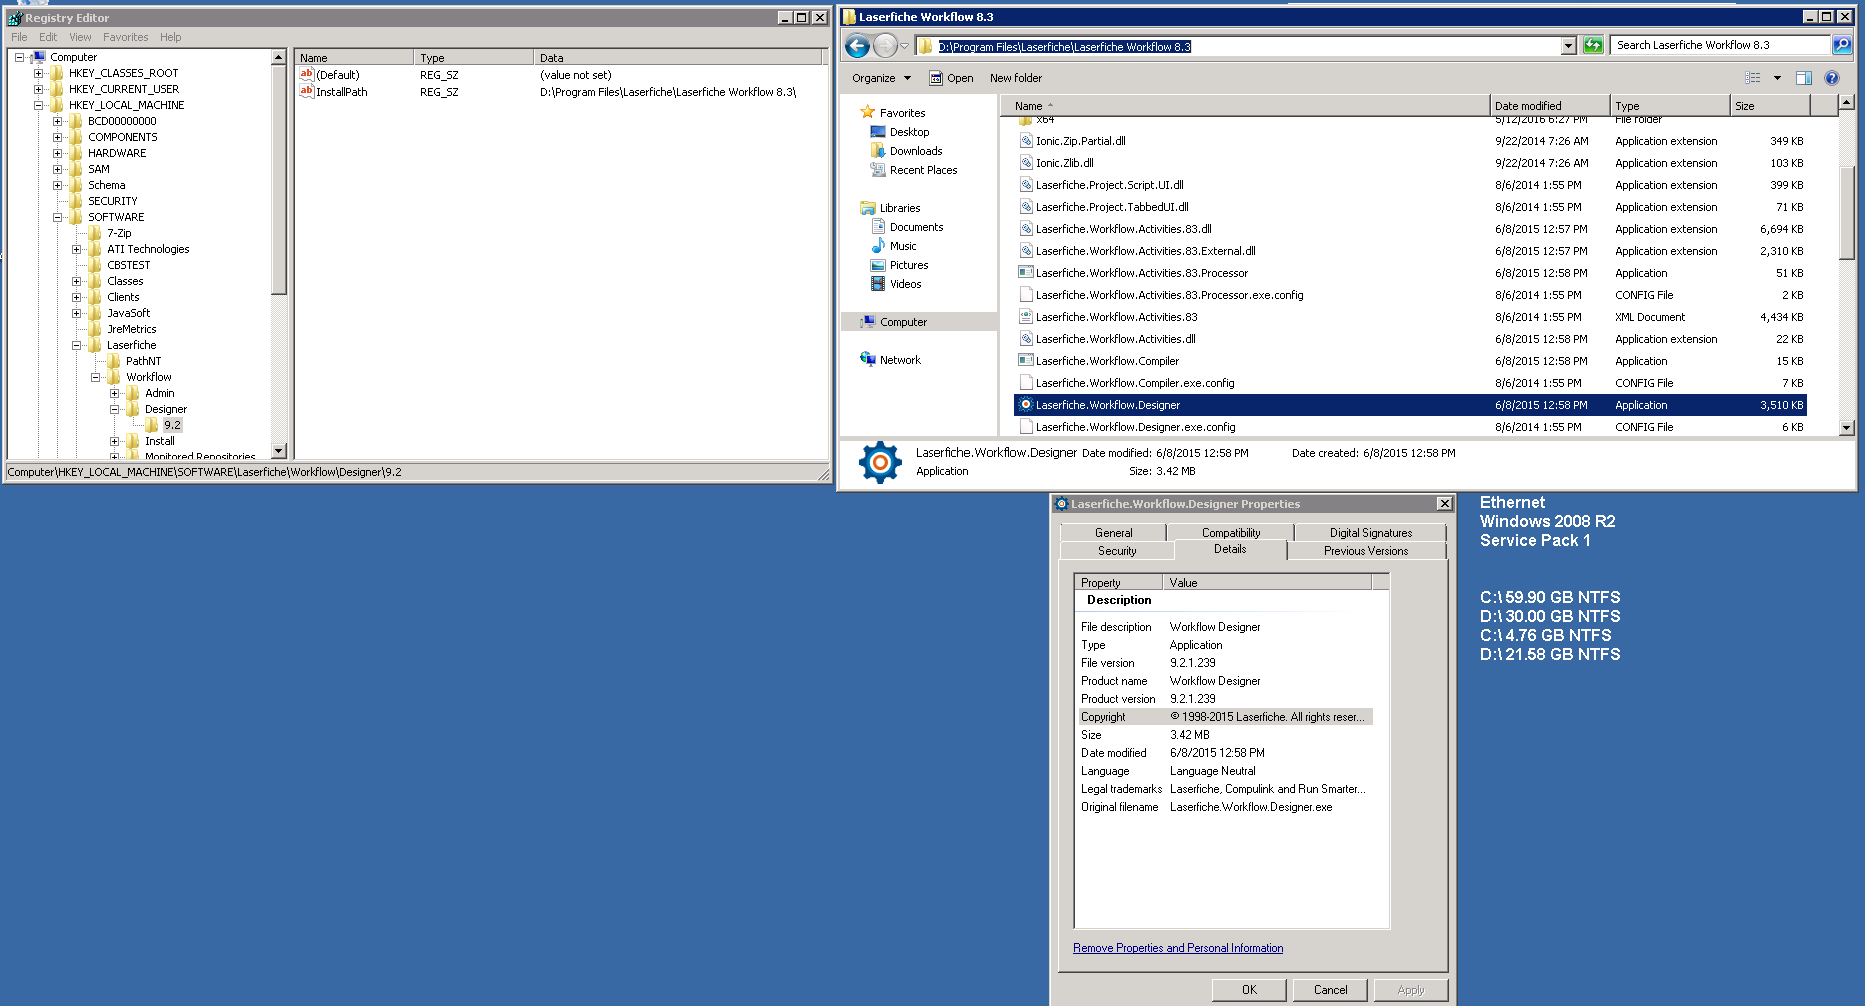Select the Copyright property row

coord(1223,717)
